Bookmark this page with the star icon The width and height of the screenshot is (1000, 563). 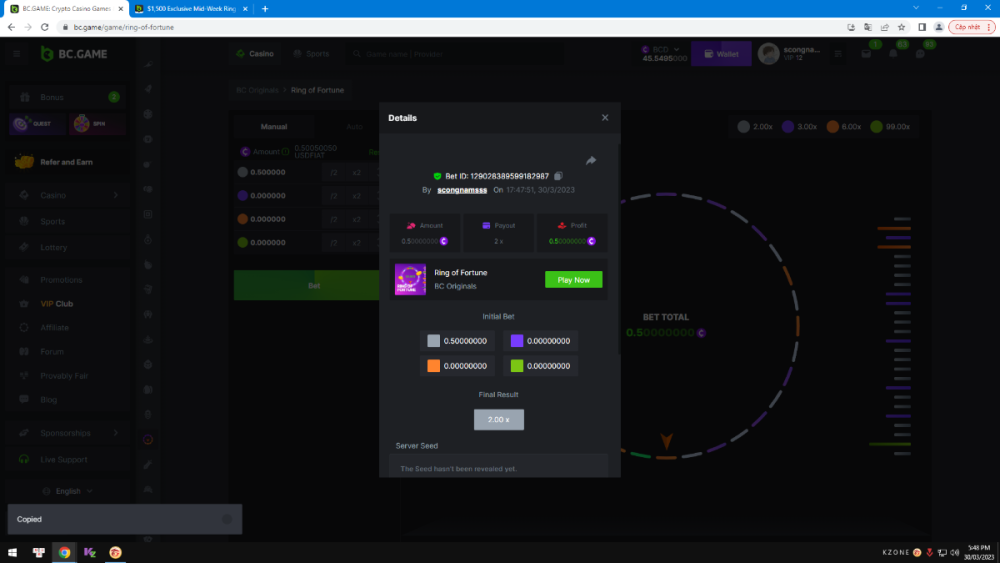[x=902, y=27]
